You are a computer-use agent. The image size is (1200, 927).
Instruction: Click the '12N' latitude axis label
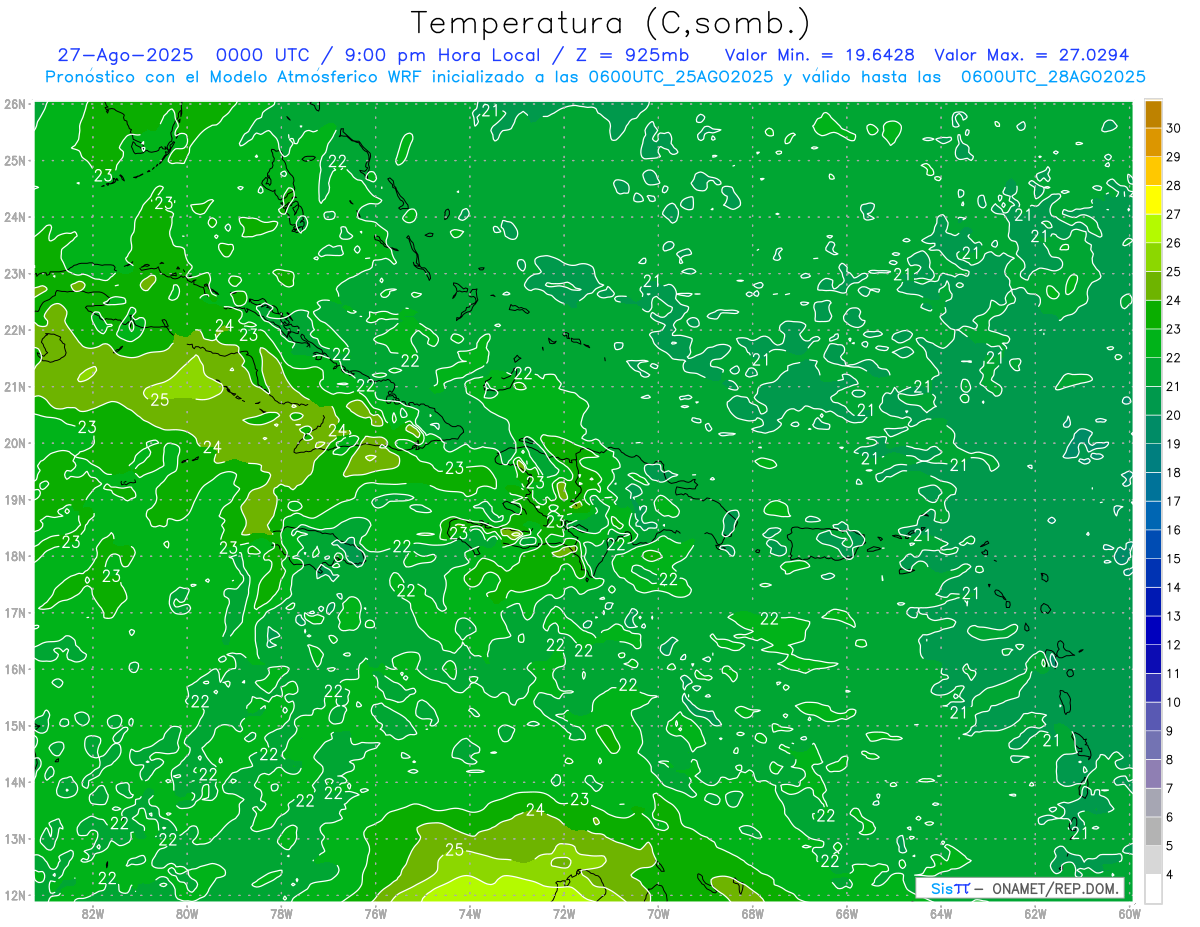click(15, 895)
